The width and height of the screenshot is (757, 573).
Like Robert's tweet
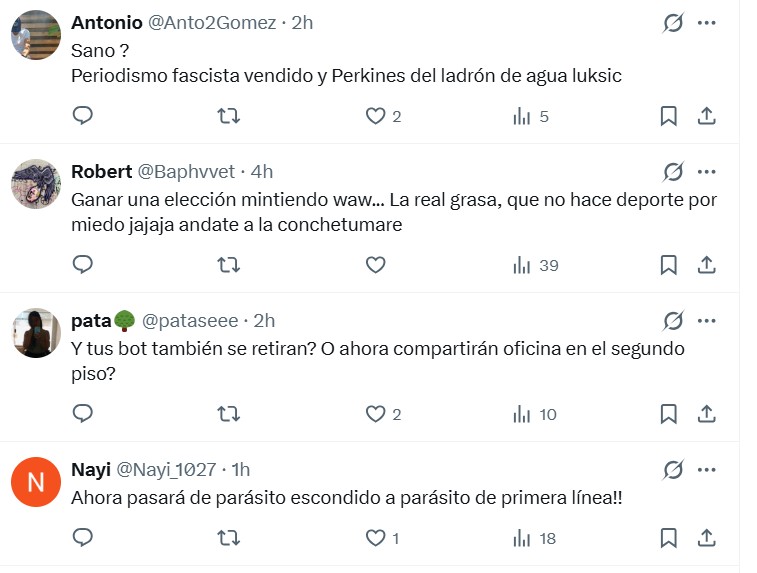click(375, 265)
